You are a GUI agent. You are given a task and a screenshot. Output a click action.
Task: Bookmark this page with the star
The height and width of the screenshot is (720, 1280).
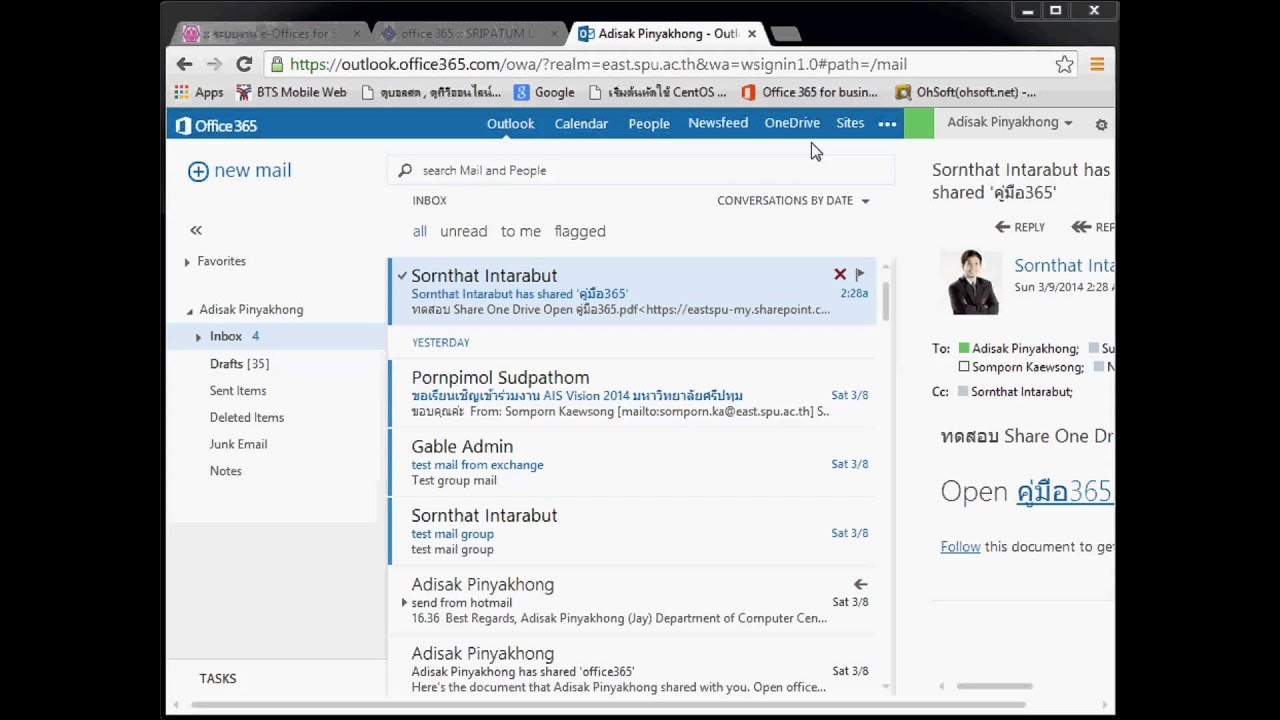point(1064,64)
